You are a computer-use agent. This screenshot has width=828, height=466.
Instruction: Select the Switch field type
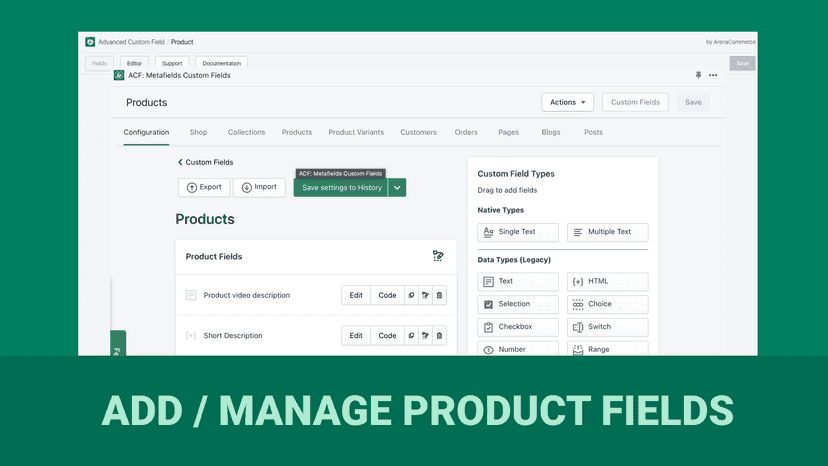608,327
